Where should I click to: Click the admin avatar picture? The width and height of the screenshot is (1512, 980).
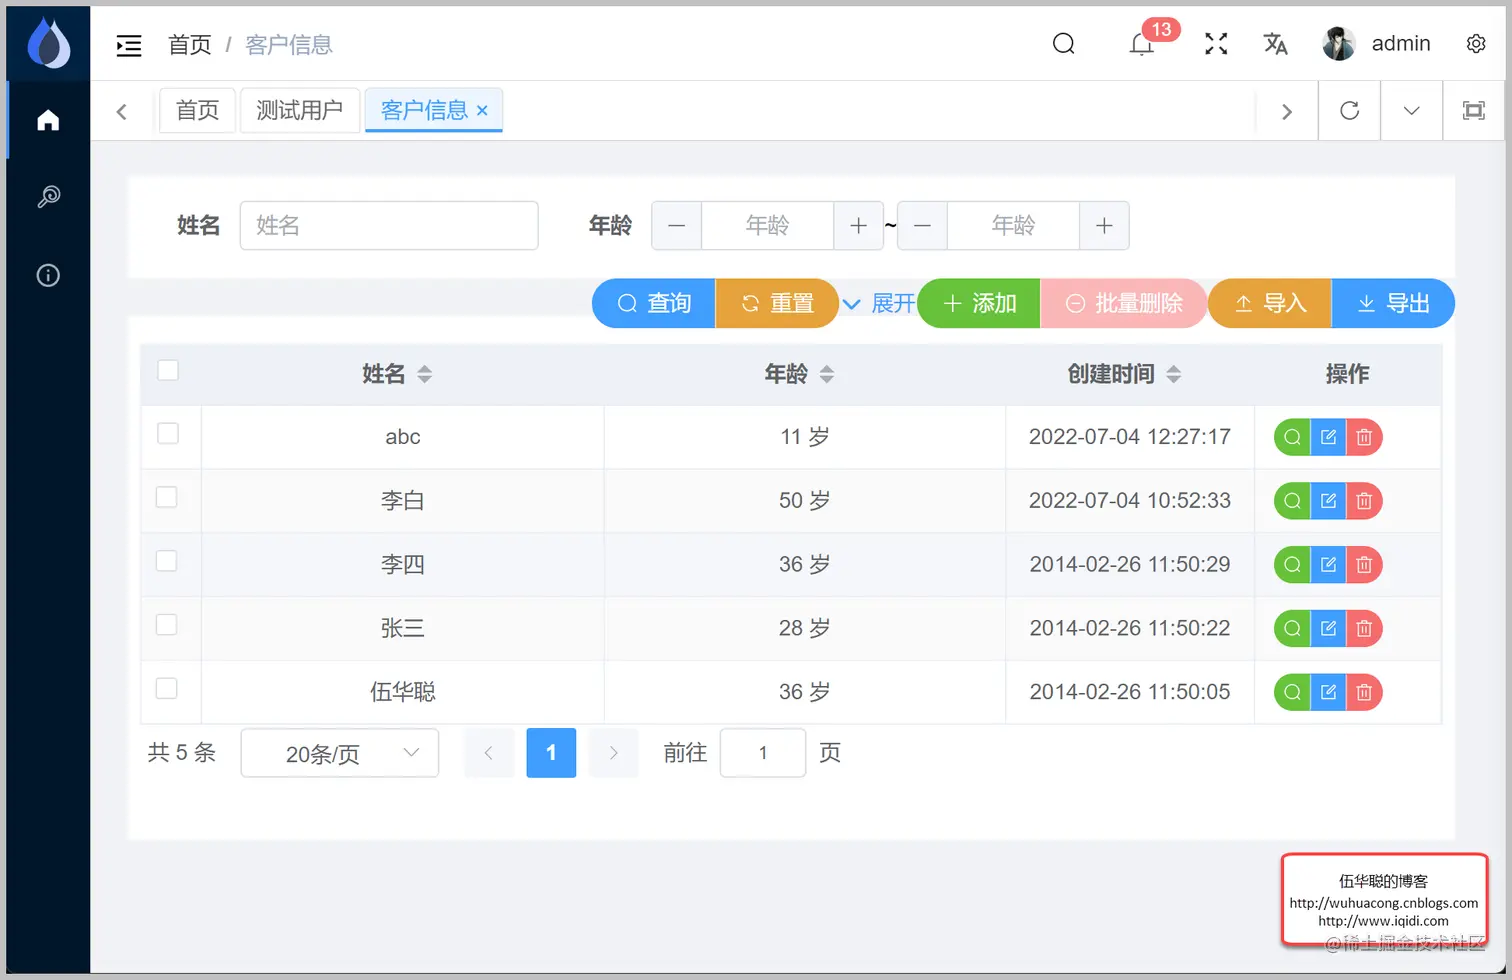tap(1339, 44)
